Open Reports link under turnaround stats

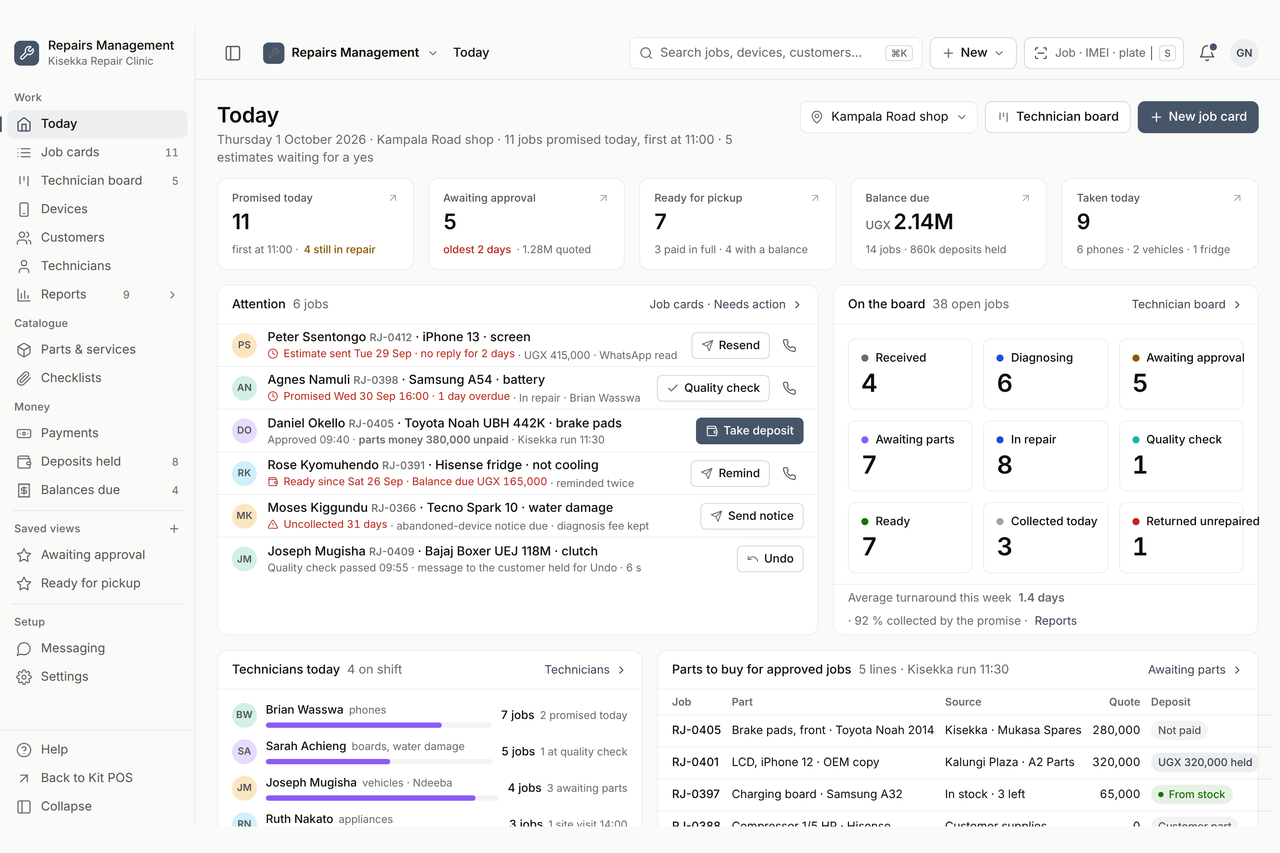pos(1055,621)
